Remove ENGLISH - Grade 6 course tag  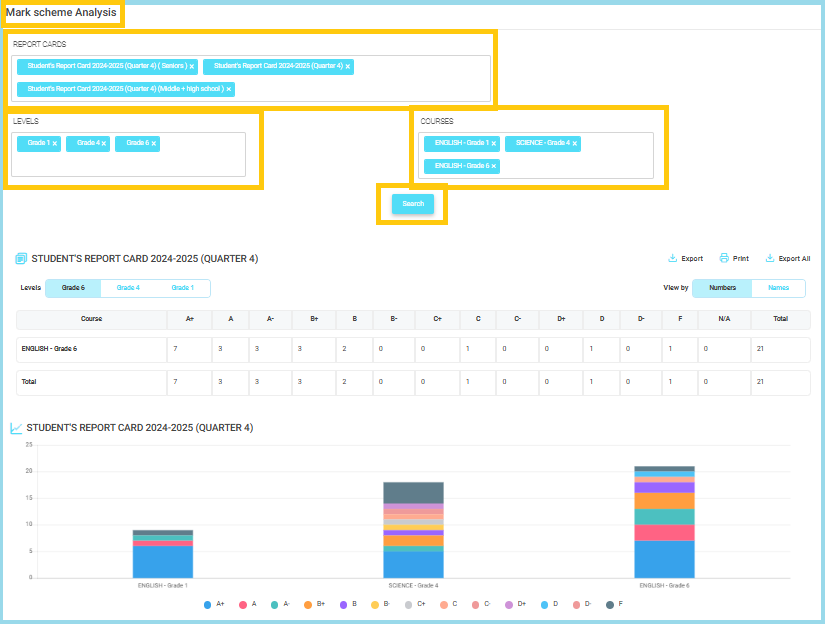pos(494,166)
